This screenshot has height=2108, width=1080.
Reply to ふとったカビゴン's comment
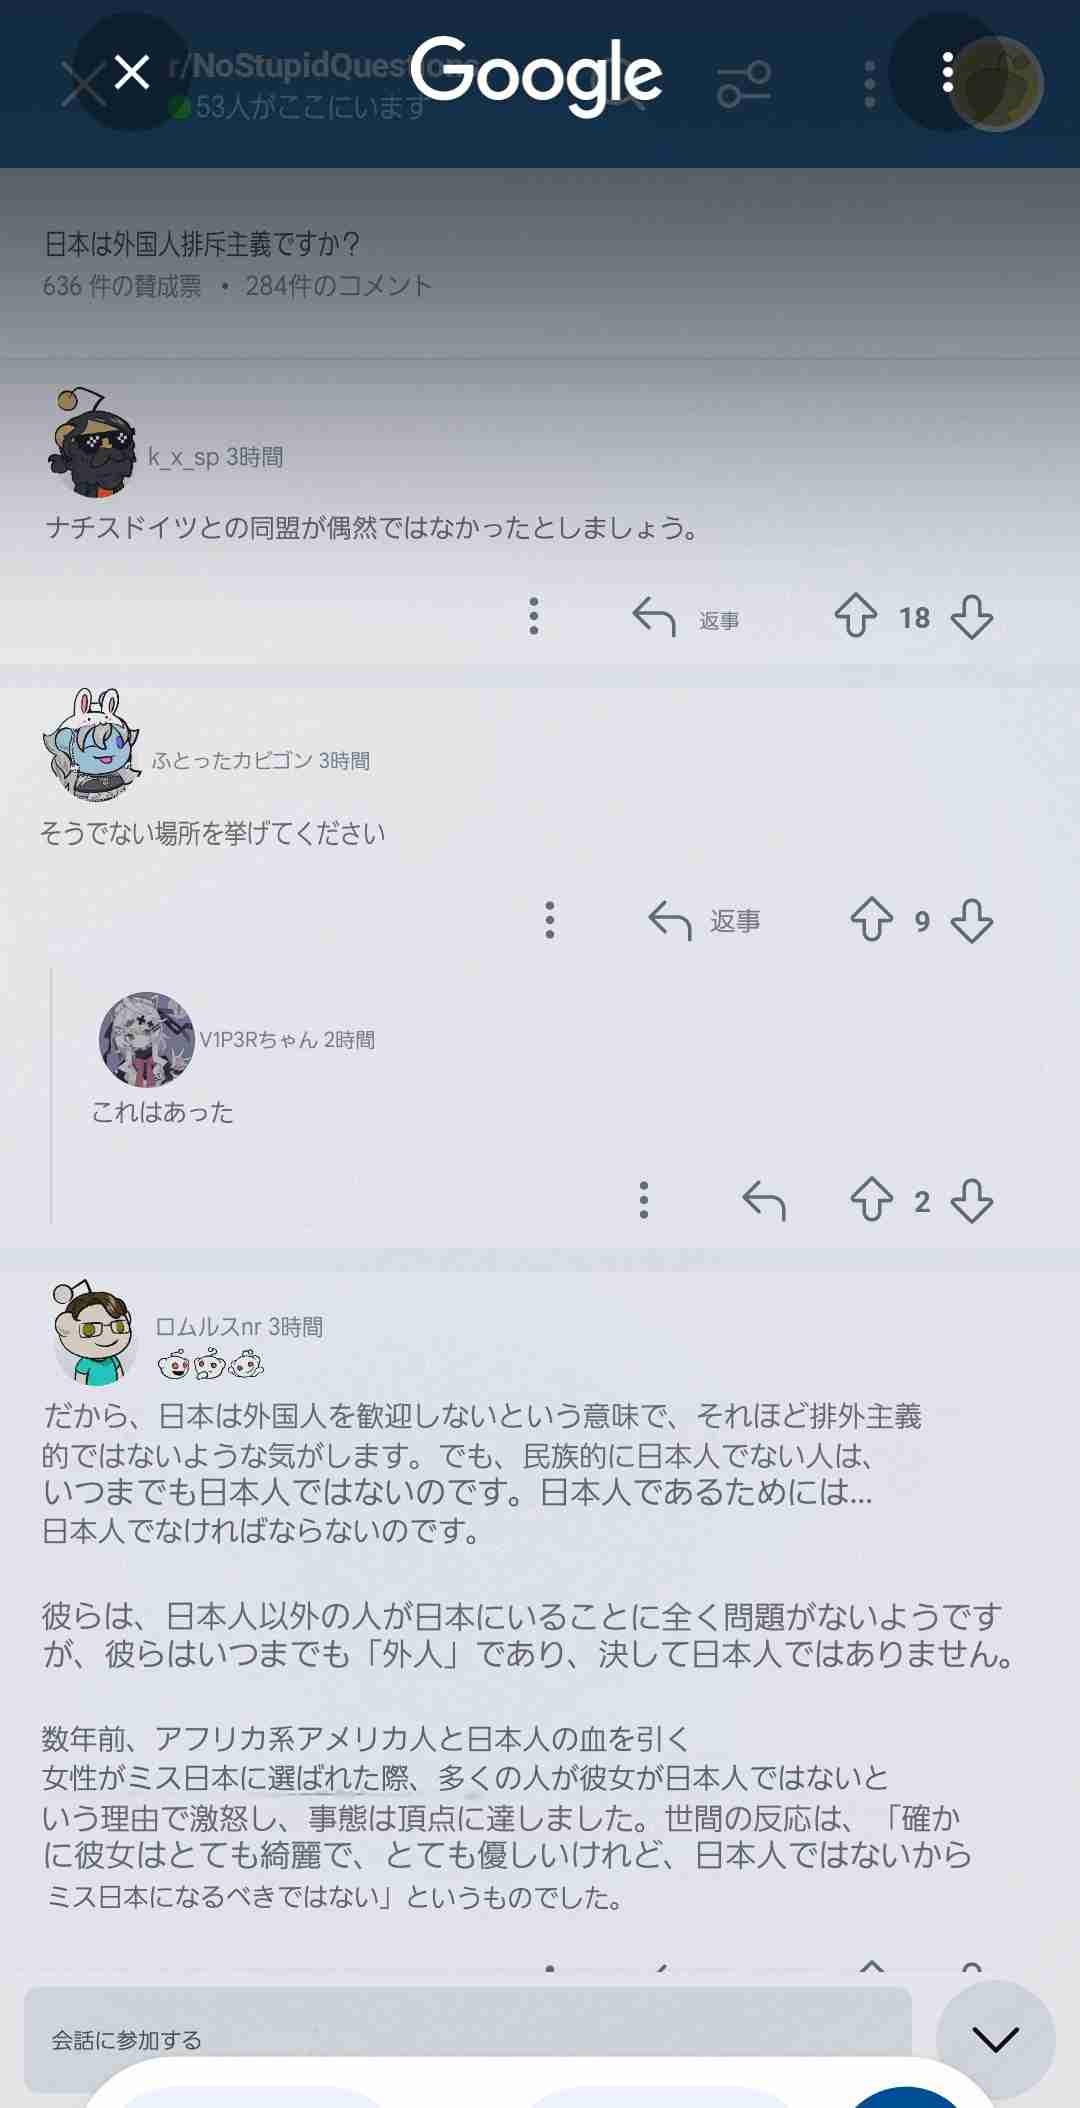click(x=704, y=921)
